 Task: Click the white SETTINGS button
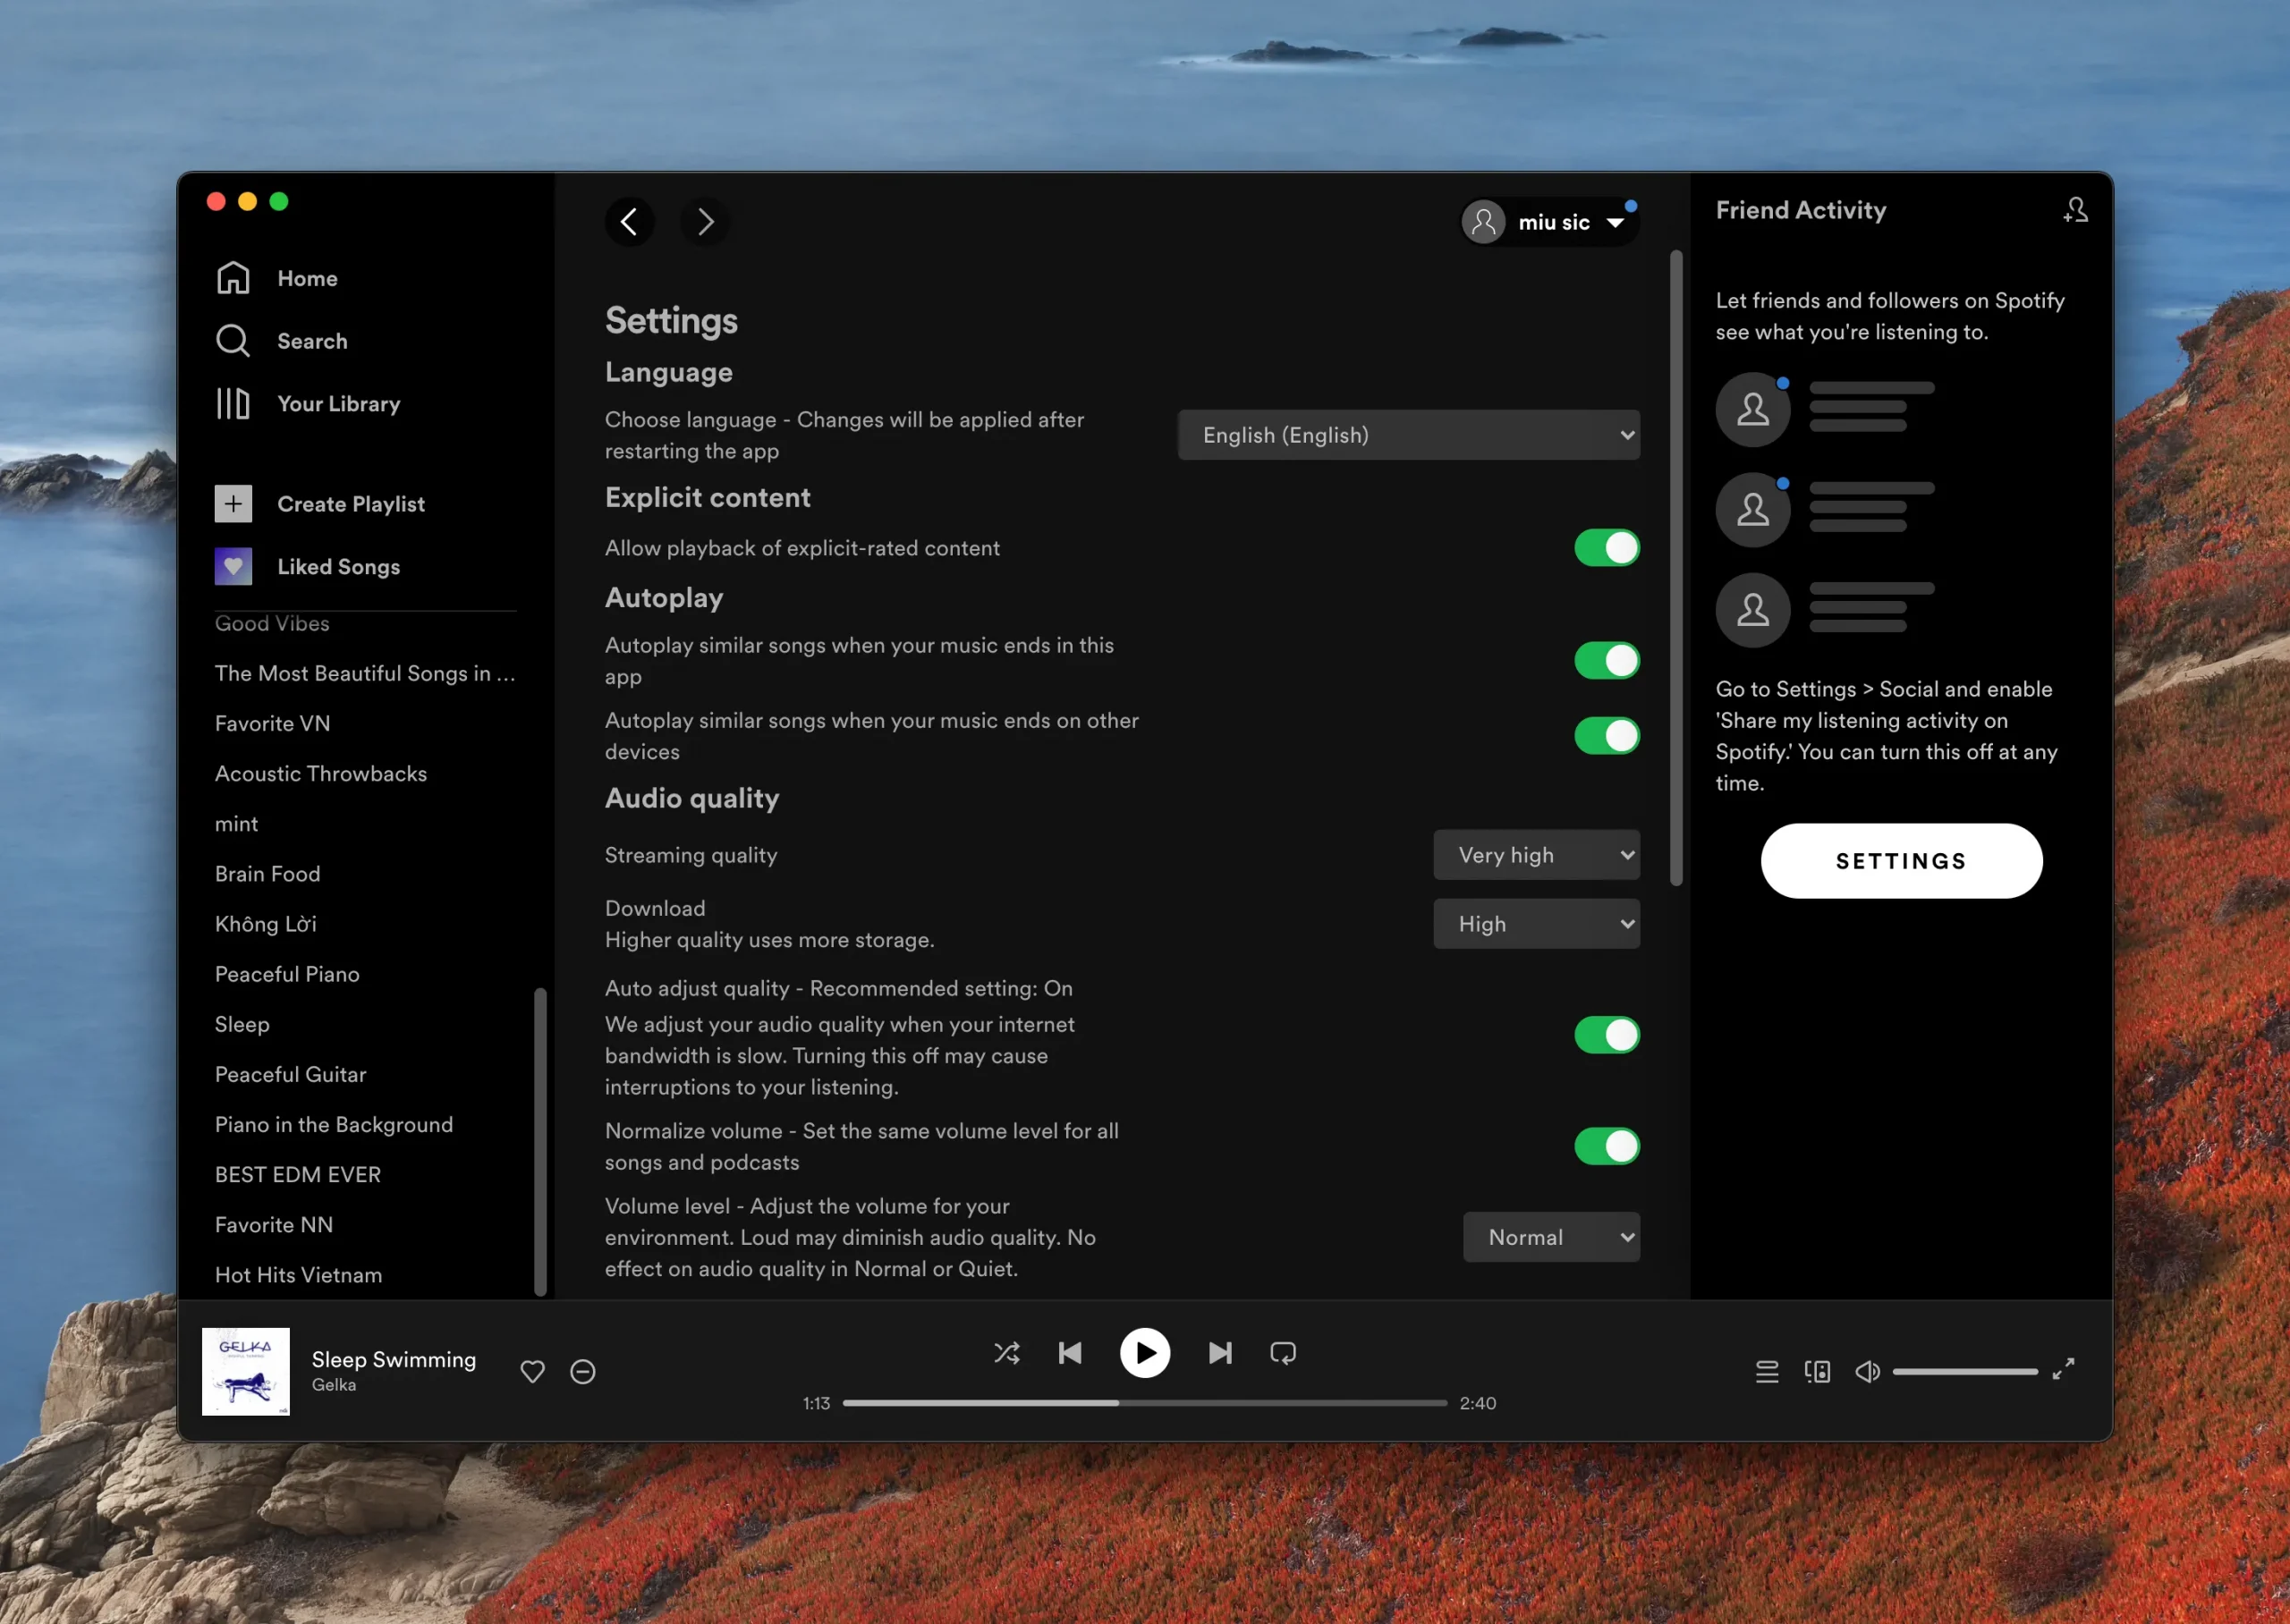[x=1901, y=861]
